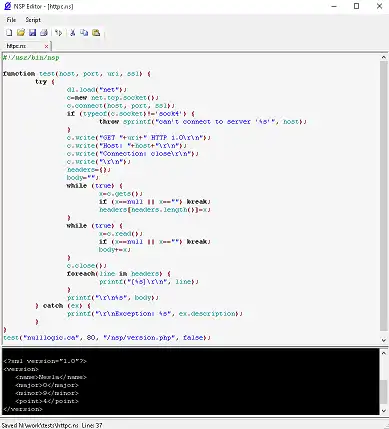Image resolution: width=389 pixels, height=429 pixels.
Task: Close the httpc.ns tab with red X
Action: (46, 46)
